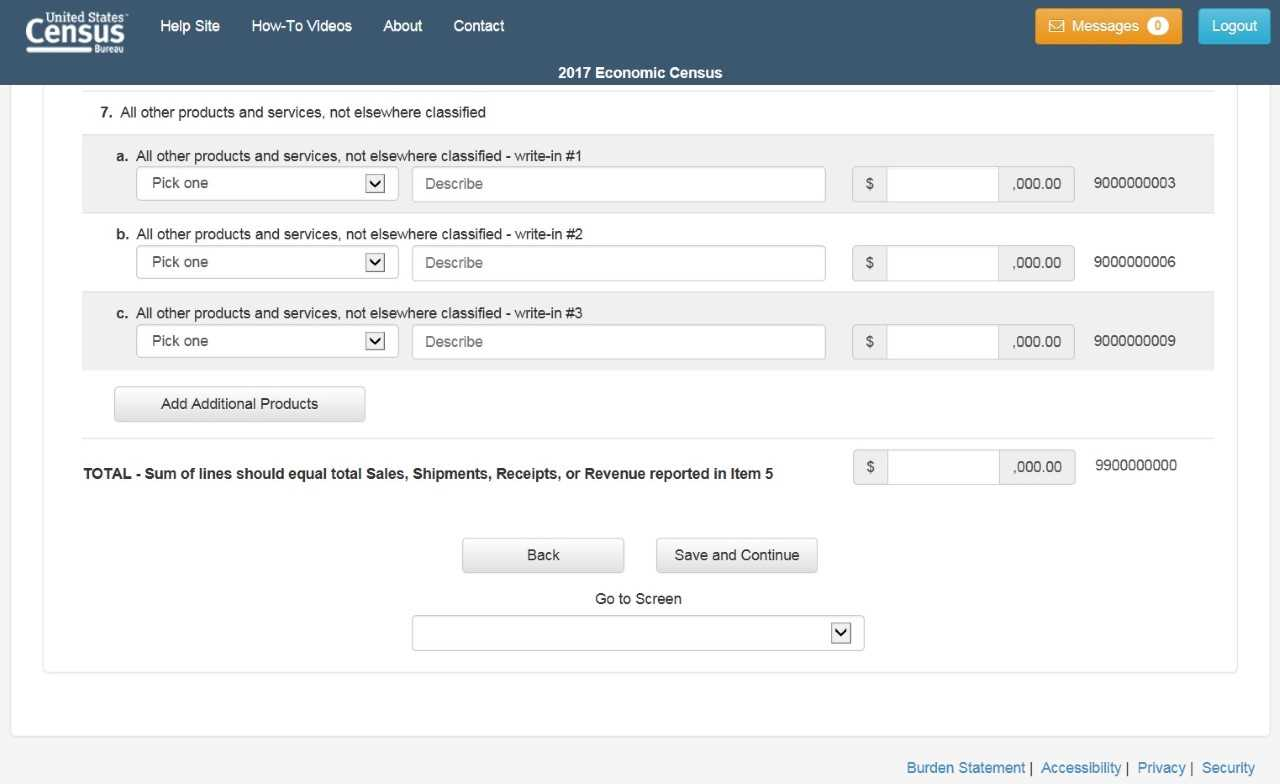
Task: Focus the write-in #2 Describe field
Action: [x=619, y=263]
